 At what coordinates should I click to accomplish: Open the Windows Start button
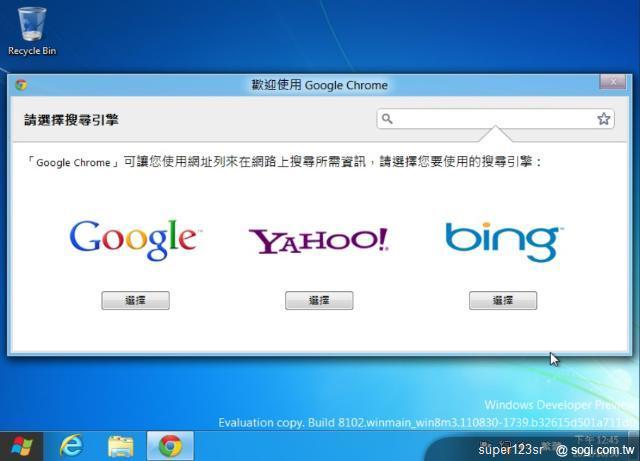coord(22,446)
